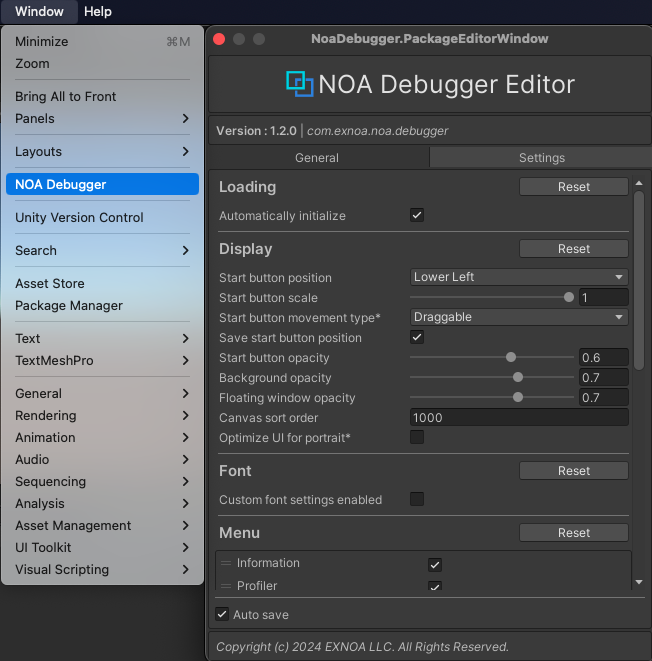The height and width of the screenshot is (661, 652).
Task: Enable Optimize UI for portrait
Action: (417, 437)
